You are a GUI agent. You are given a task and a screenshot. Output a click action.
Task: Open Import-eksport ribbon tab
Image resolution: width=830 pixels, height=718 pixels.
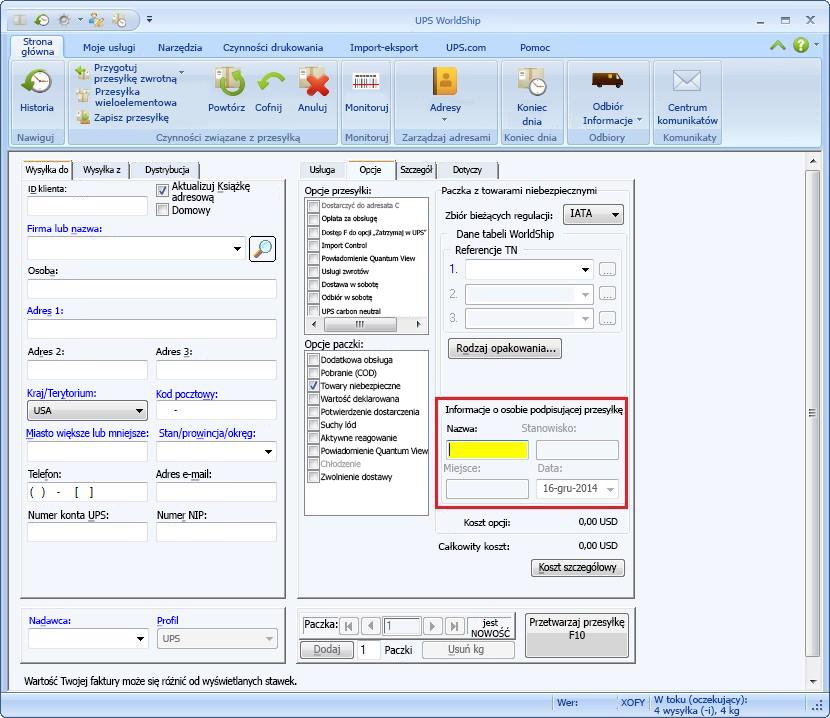384,48
